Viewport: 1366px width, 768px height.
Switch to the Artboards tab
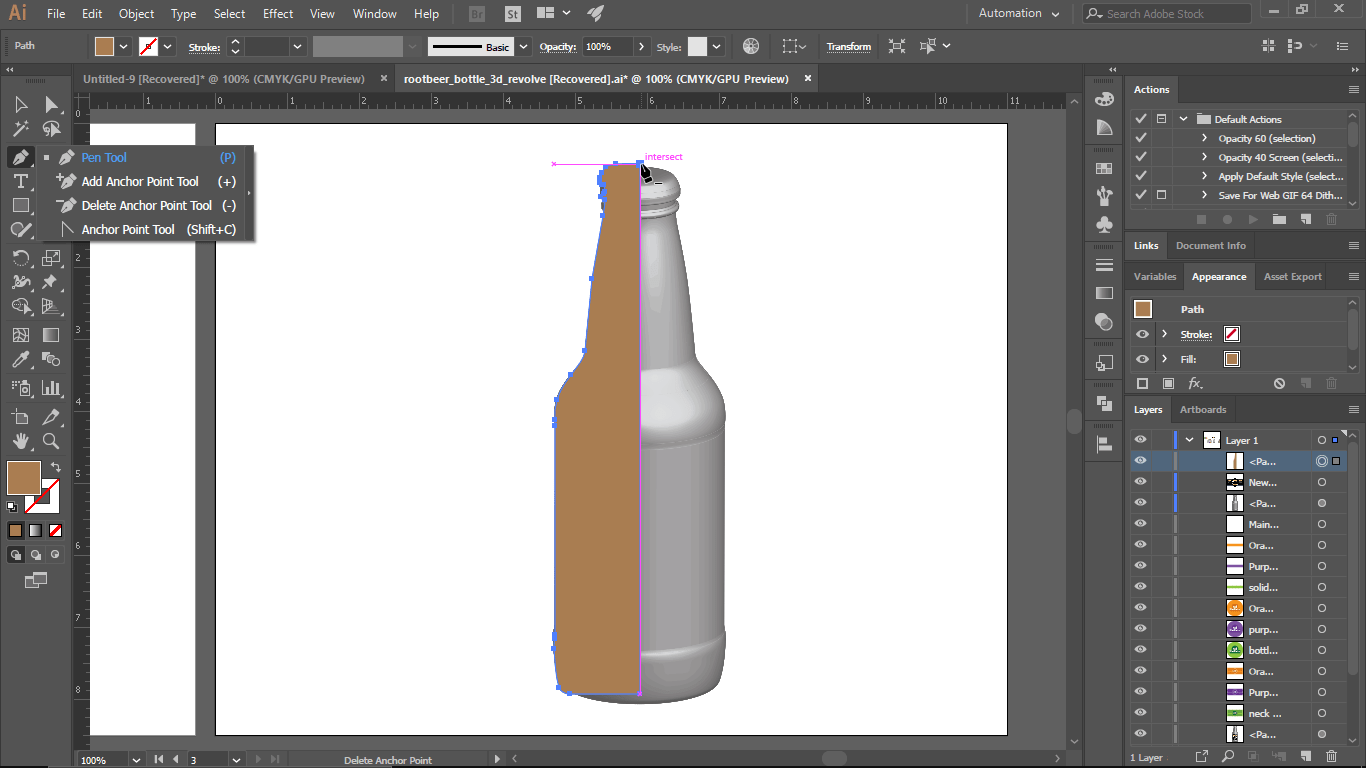[x=1203, y=409]
